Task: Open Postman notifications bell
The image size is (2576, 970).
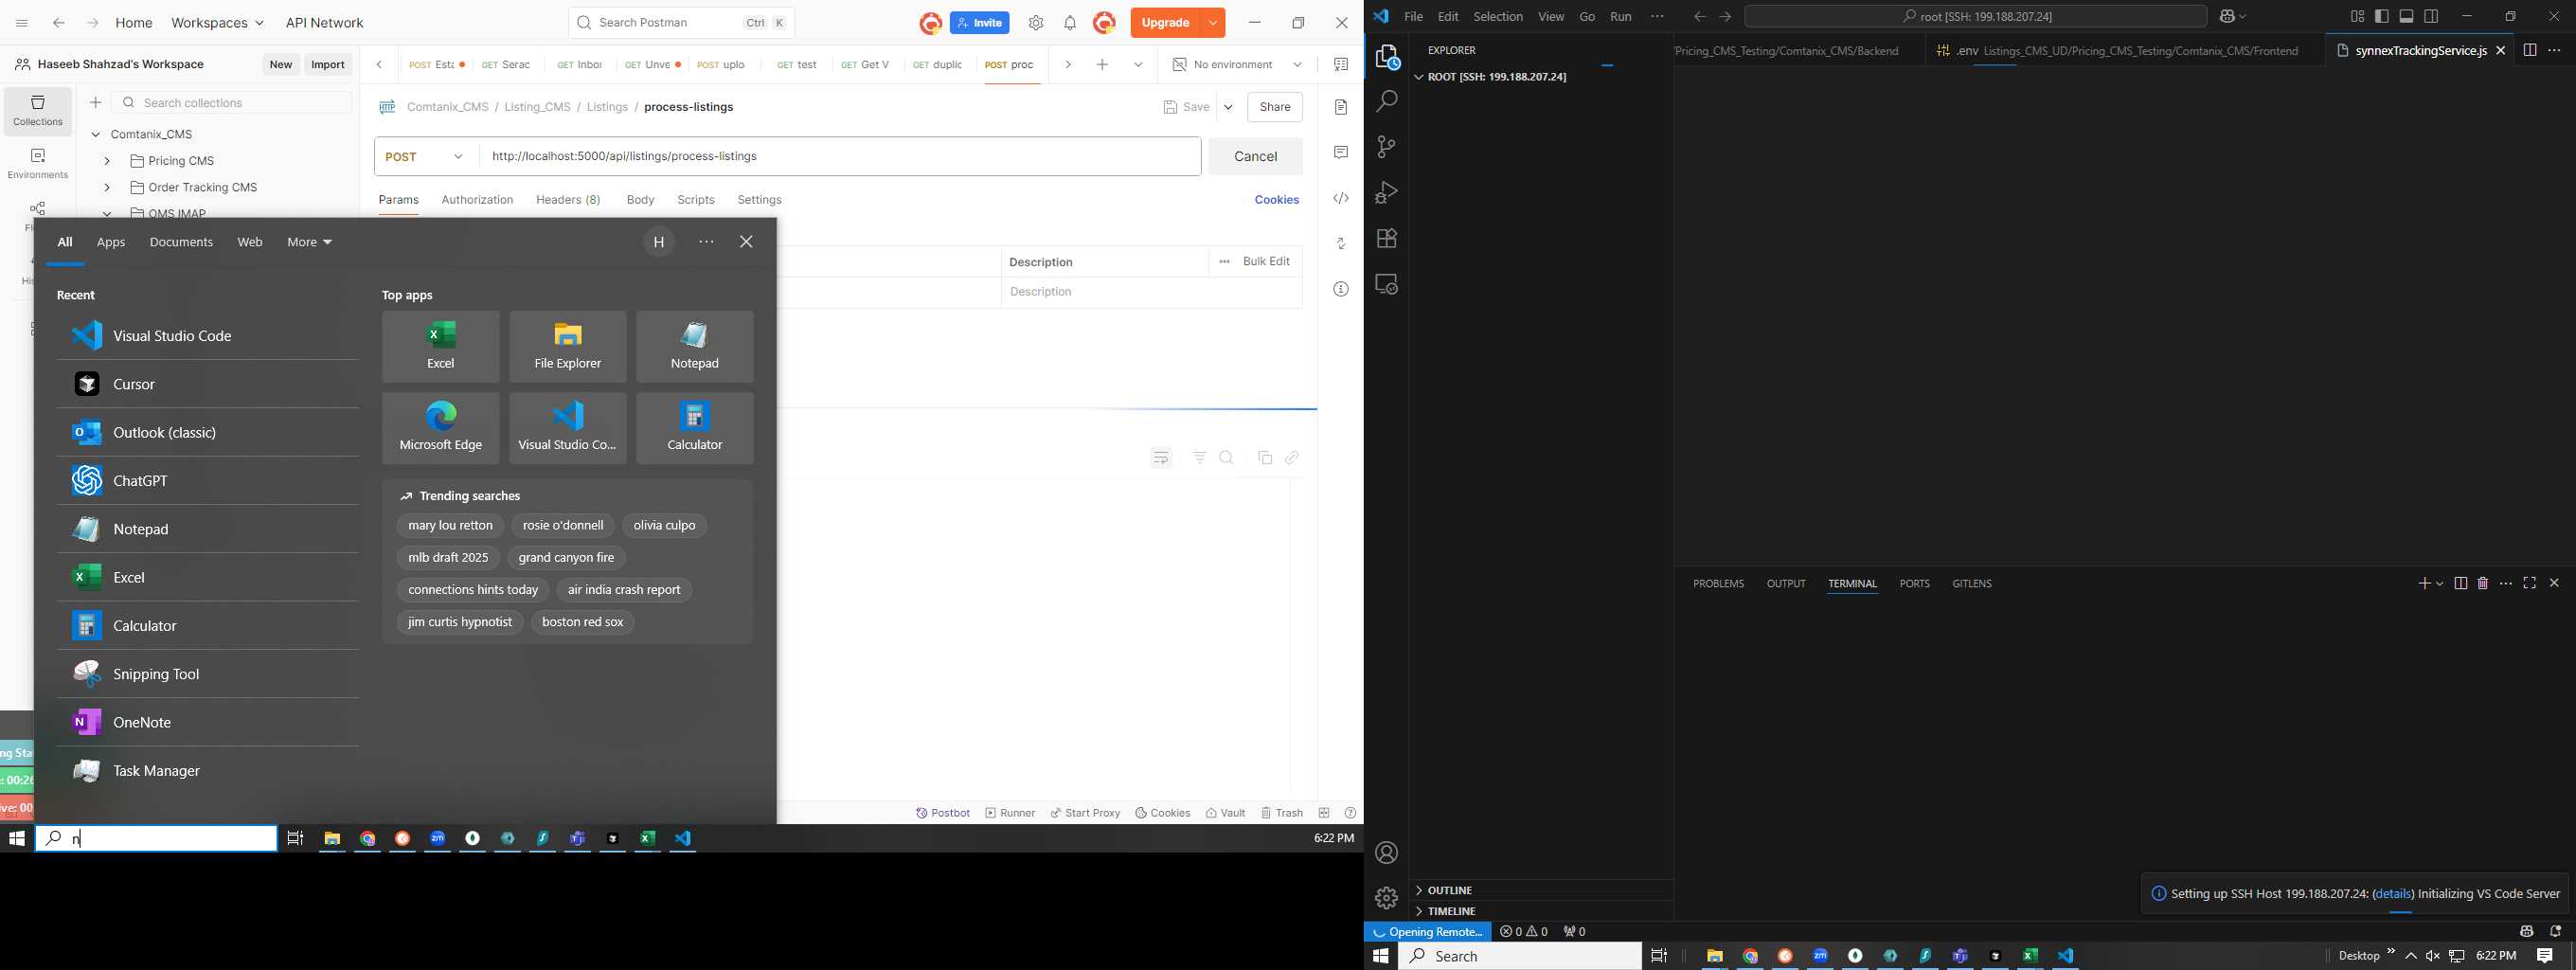Action: pos(1070,23)
